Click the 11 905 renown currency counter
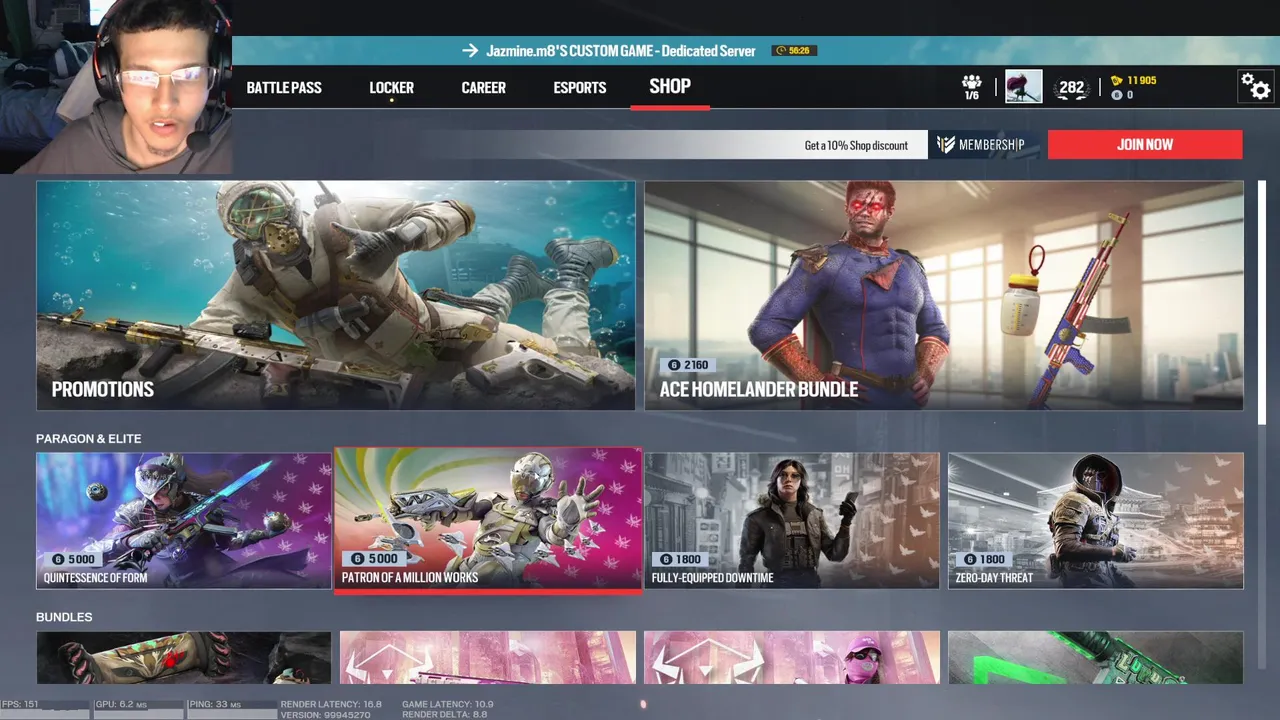 coord(1133,80)
